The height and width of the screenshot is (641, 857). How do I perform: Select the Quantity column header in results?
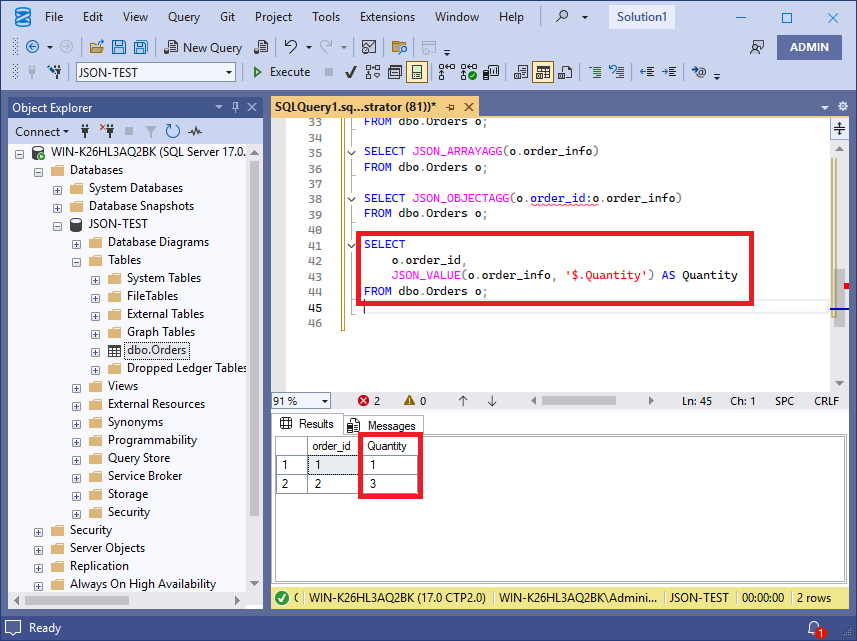pos(388,446)
